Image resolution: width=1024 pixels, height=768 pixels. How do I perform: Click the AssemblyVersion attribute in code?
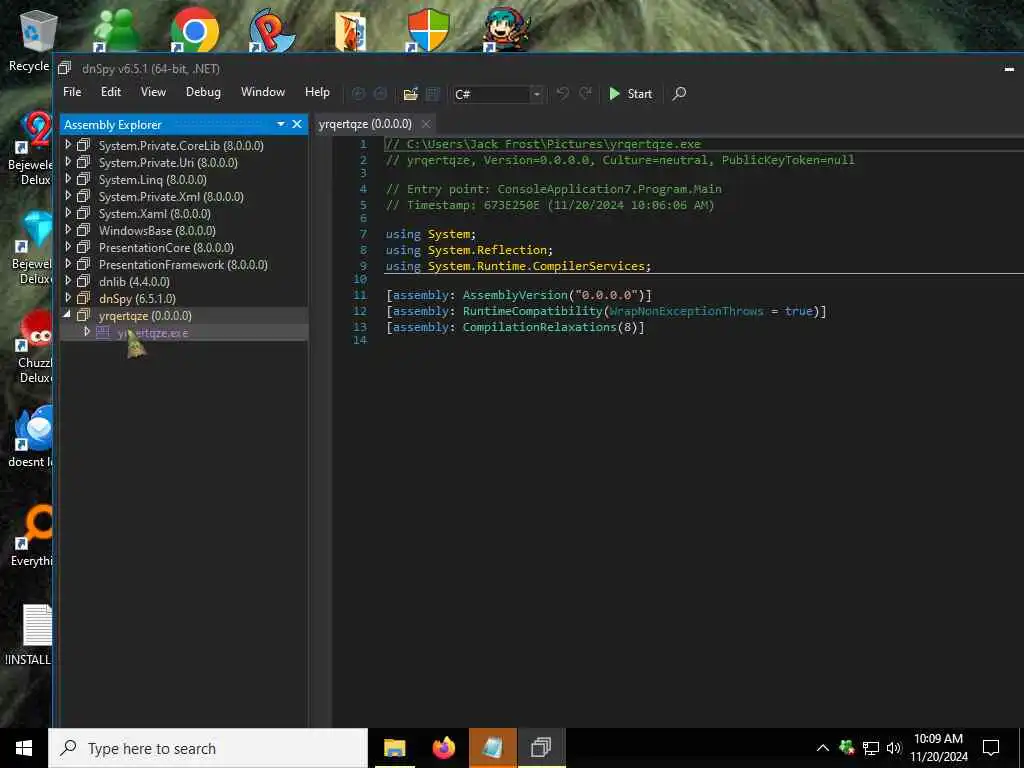515,295
